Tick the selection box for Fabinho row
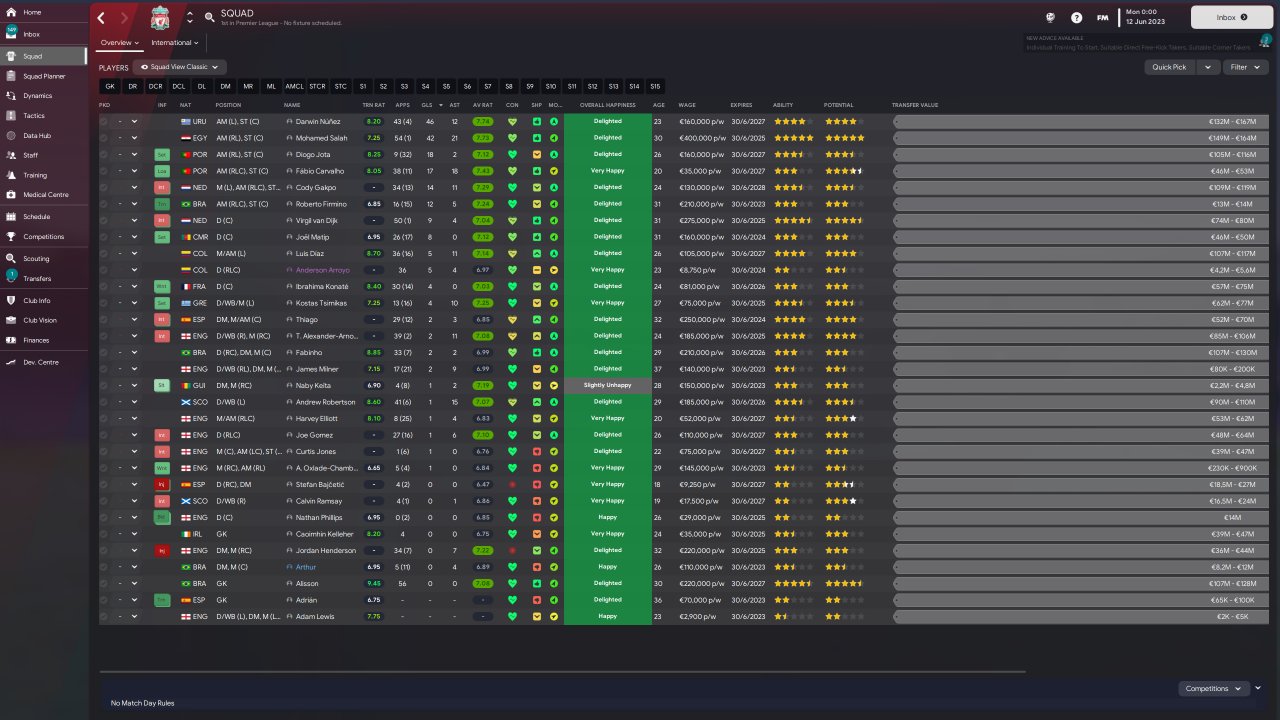This screenshot has width=1280, height=720. point(105,352)
